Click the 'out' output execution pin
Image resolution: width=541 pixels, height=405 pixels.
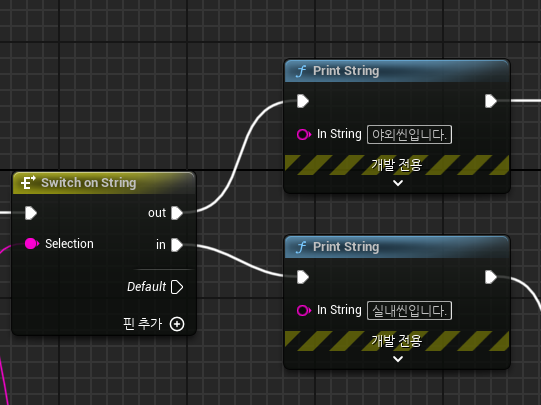(177, 213)
